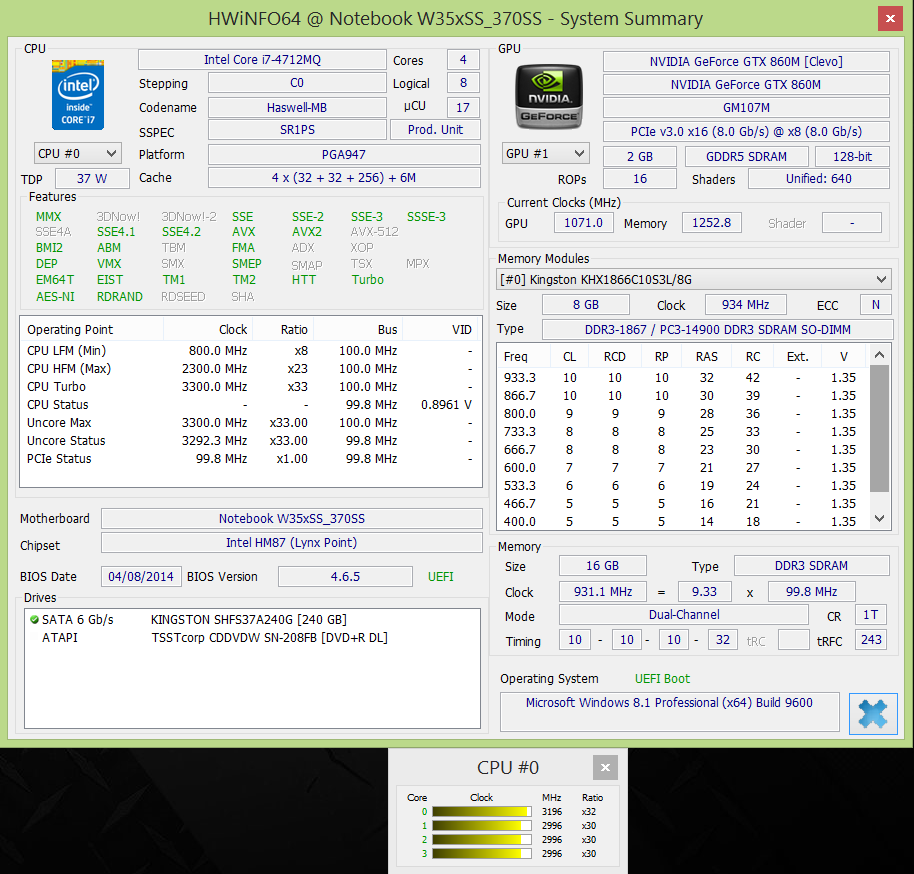
Task: Click the memory module 934 MHz clock field
Action: (746, 304)
